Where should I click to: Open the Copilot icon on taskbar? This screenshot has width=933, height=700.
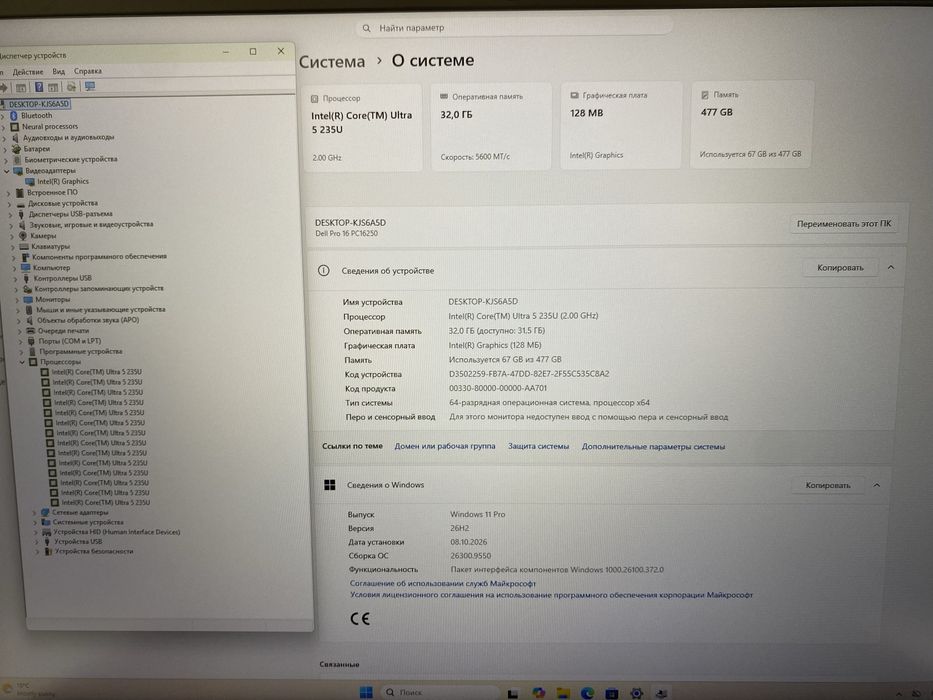tap(538, 692)
